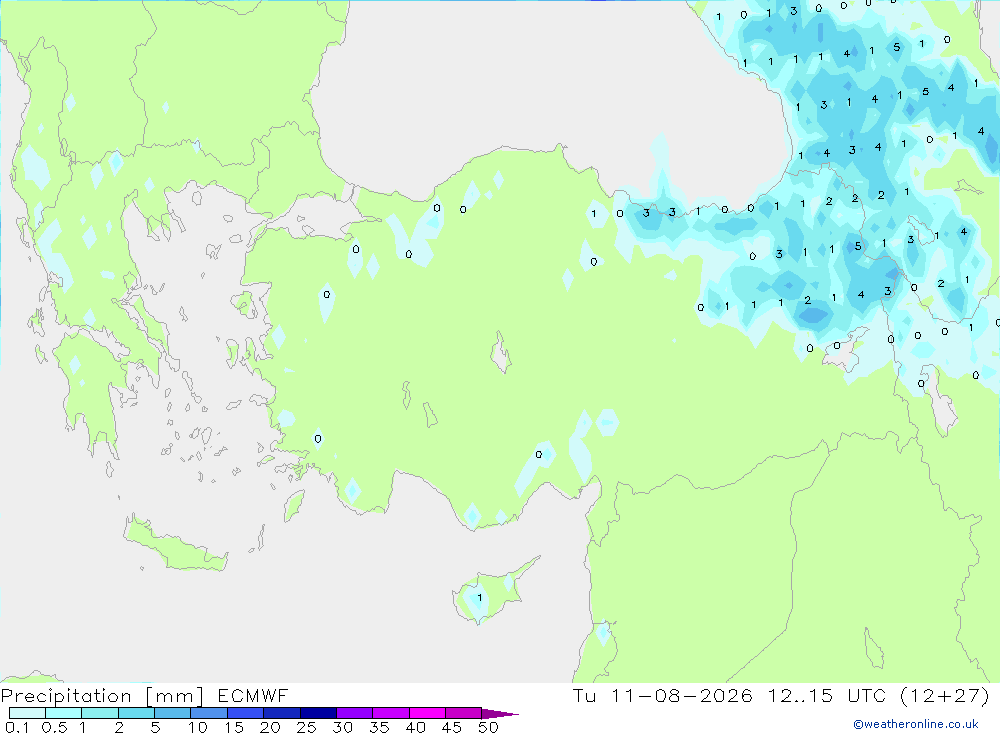1000x733 pixels.
Task: Click the weekday 'Tu' in timestamp
Action: [584, 695]
